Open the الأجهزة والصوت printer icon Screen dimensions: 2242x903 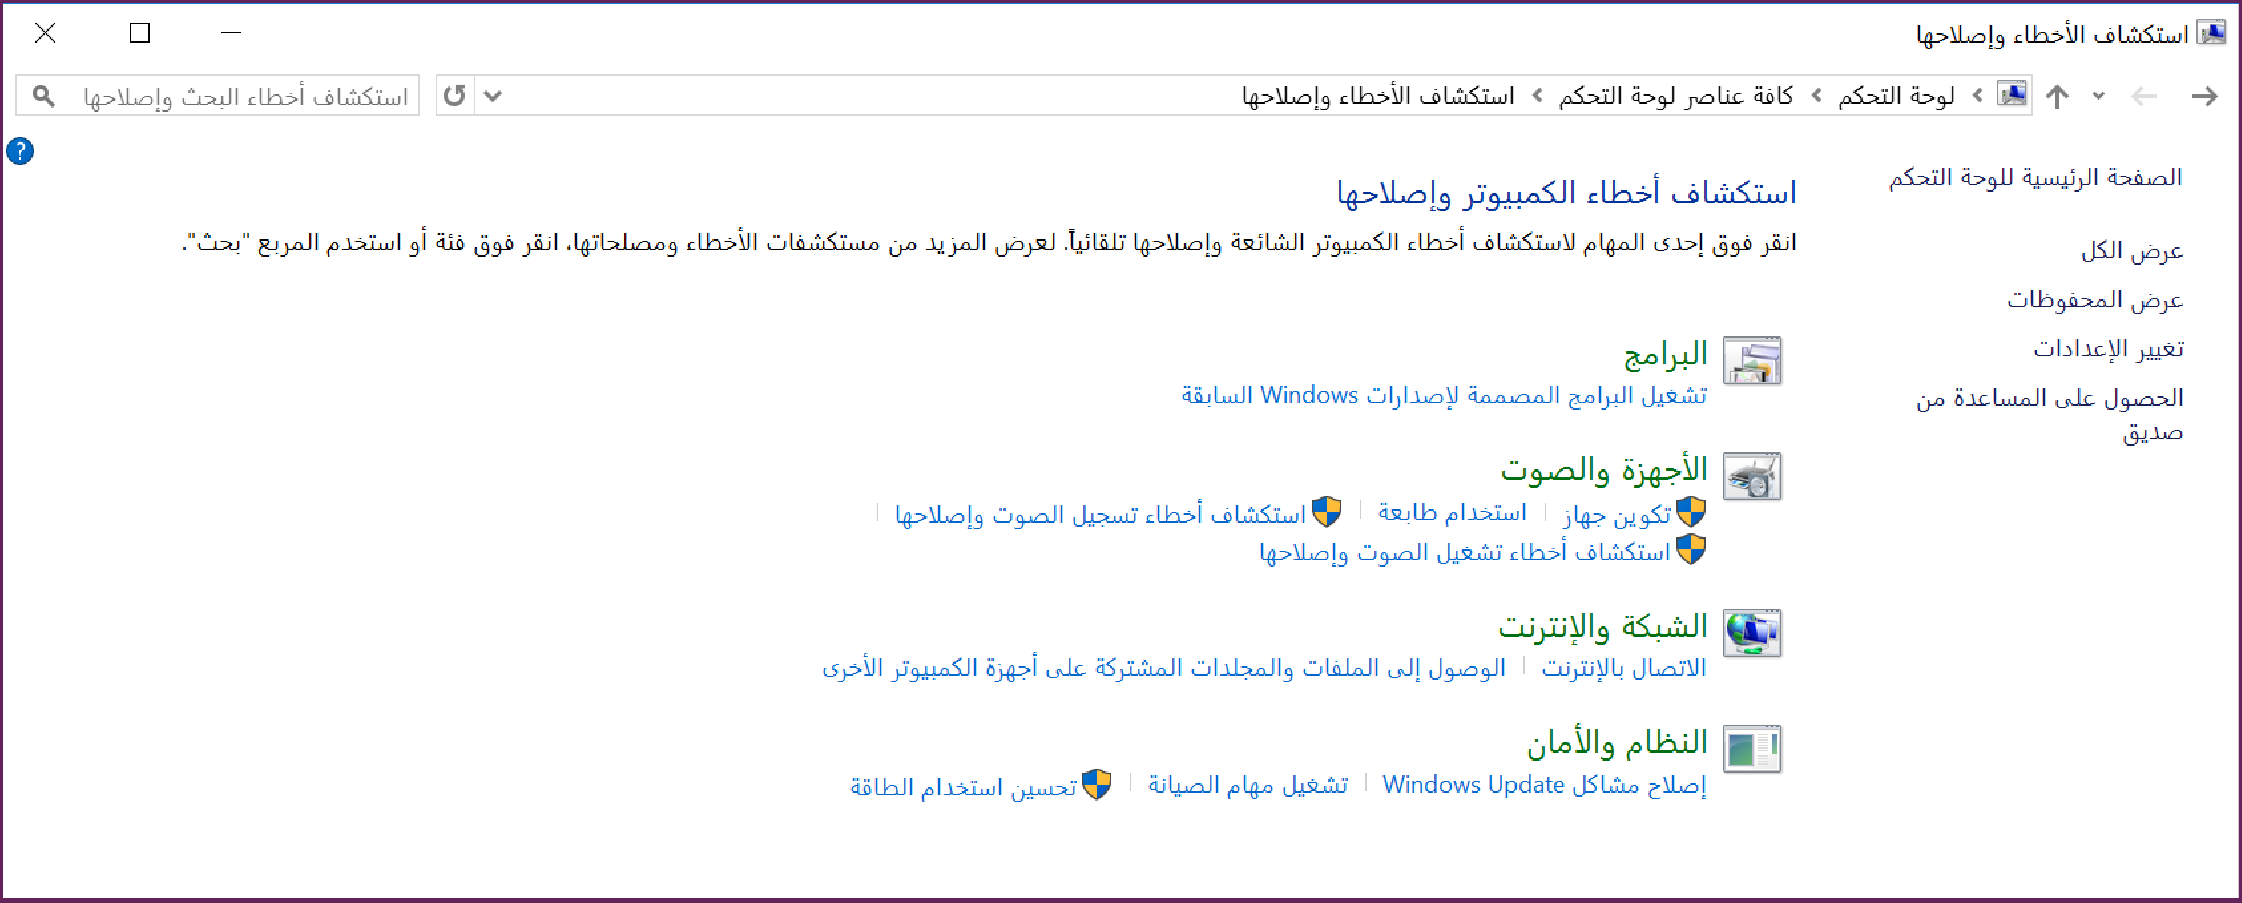[x=1752, y=476]
